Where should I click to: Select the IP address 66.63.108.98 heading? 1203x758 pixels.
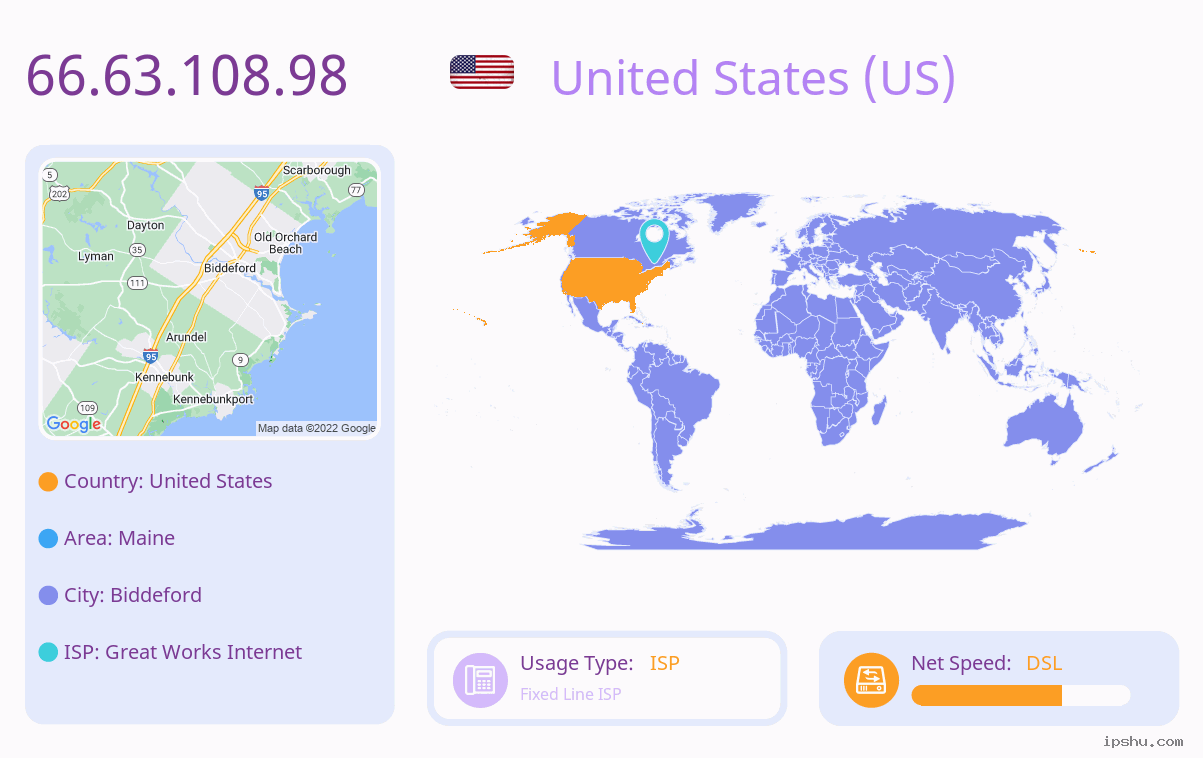click(x=186, y=75)
